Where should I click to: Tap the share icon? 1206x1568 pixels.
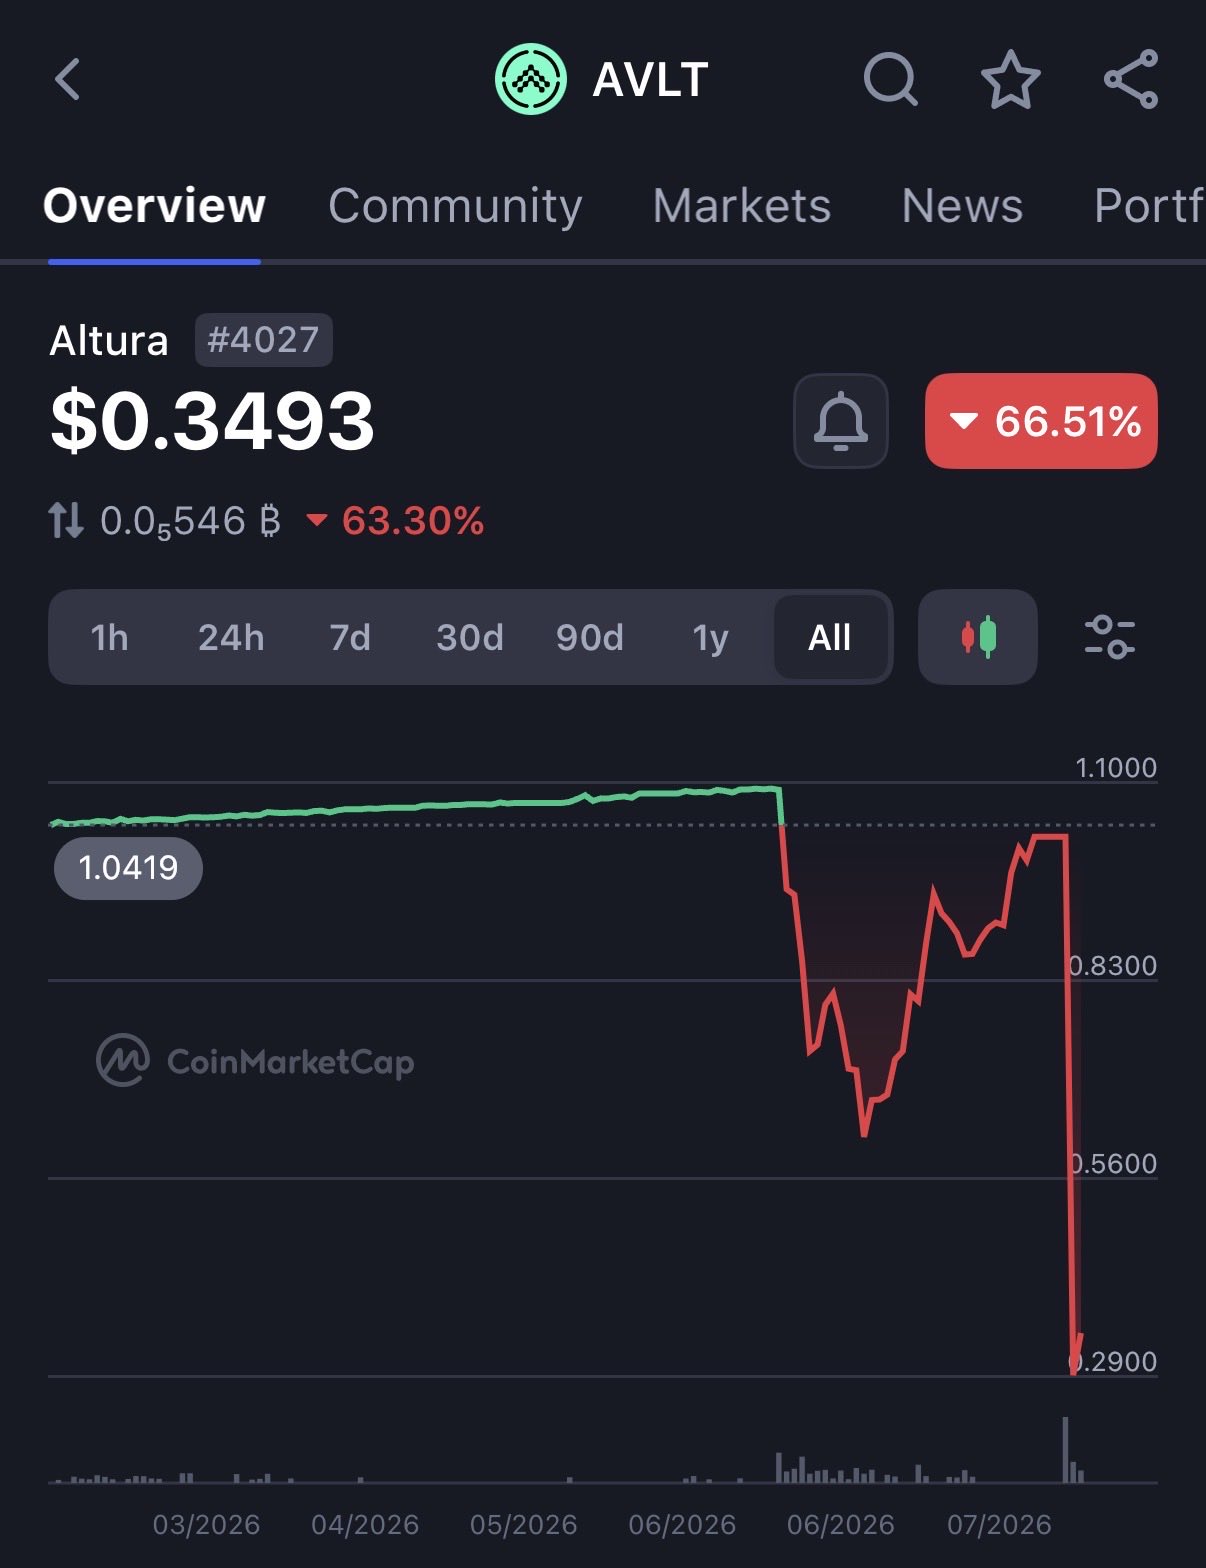point(1131,79)
